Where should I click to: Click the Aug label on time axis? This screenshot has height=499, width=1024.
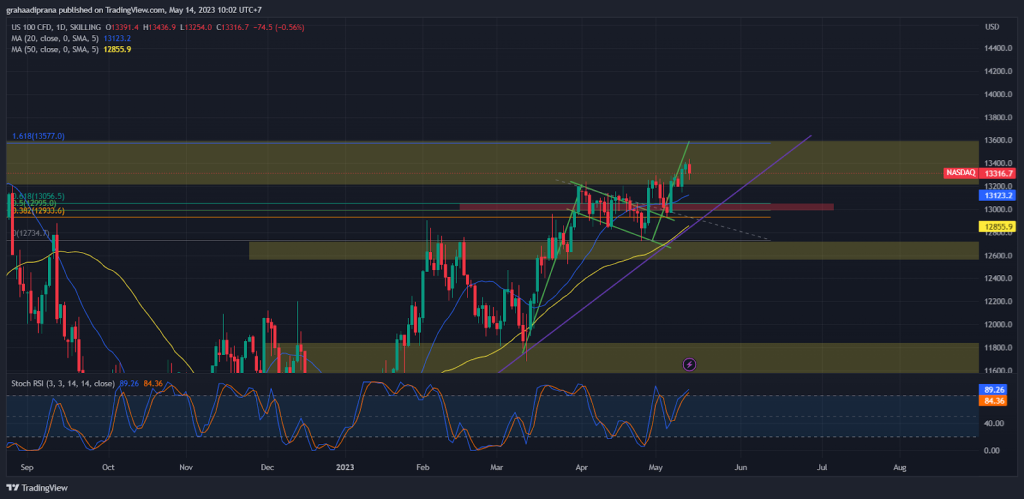pyautogui.click(x=900, y=468)
